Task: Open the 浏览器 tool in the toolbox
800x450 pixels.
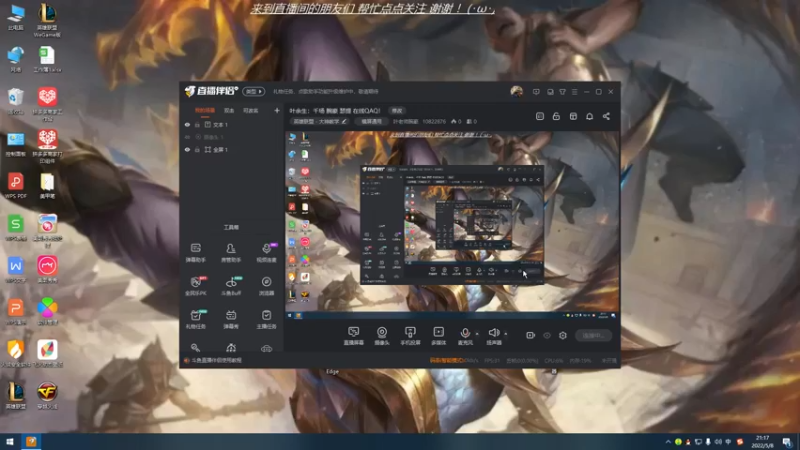Action: [266, 286]
